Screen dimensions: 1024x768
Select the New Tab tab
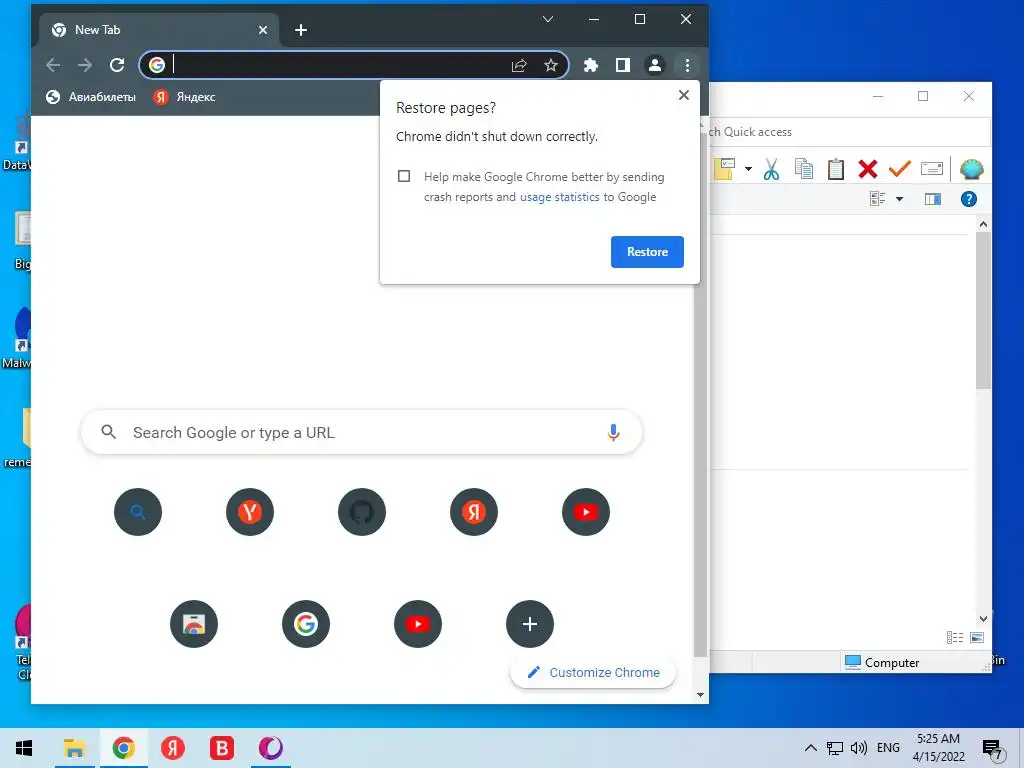click(x=159, y=30)
